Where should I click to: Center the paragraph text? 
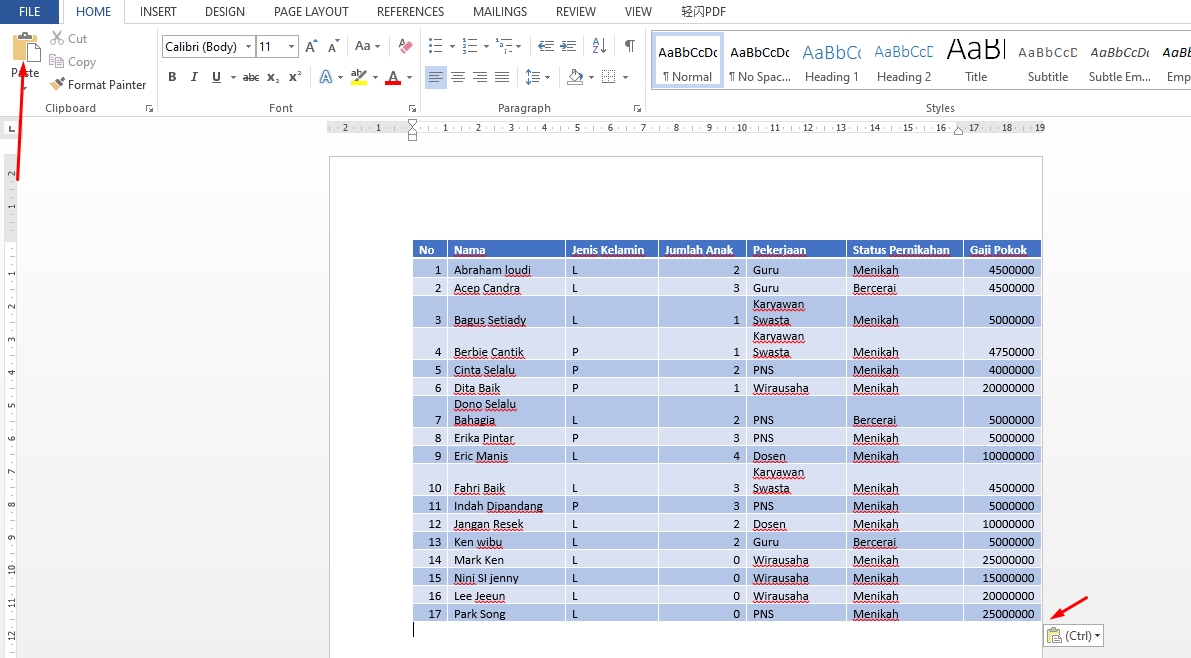coord(458,77)
